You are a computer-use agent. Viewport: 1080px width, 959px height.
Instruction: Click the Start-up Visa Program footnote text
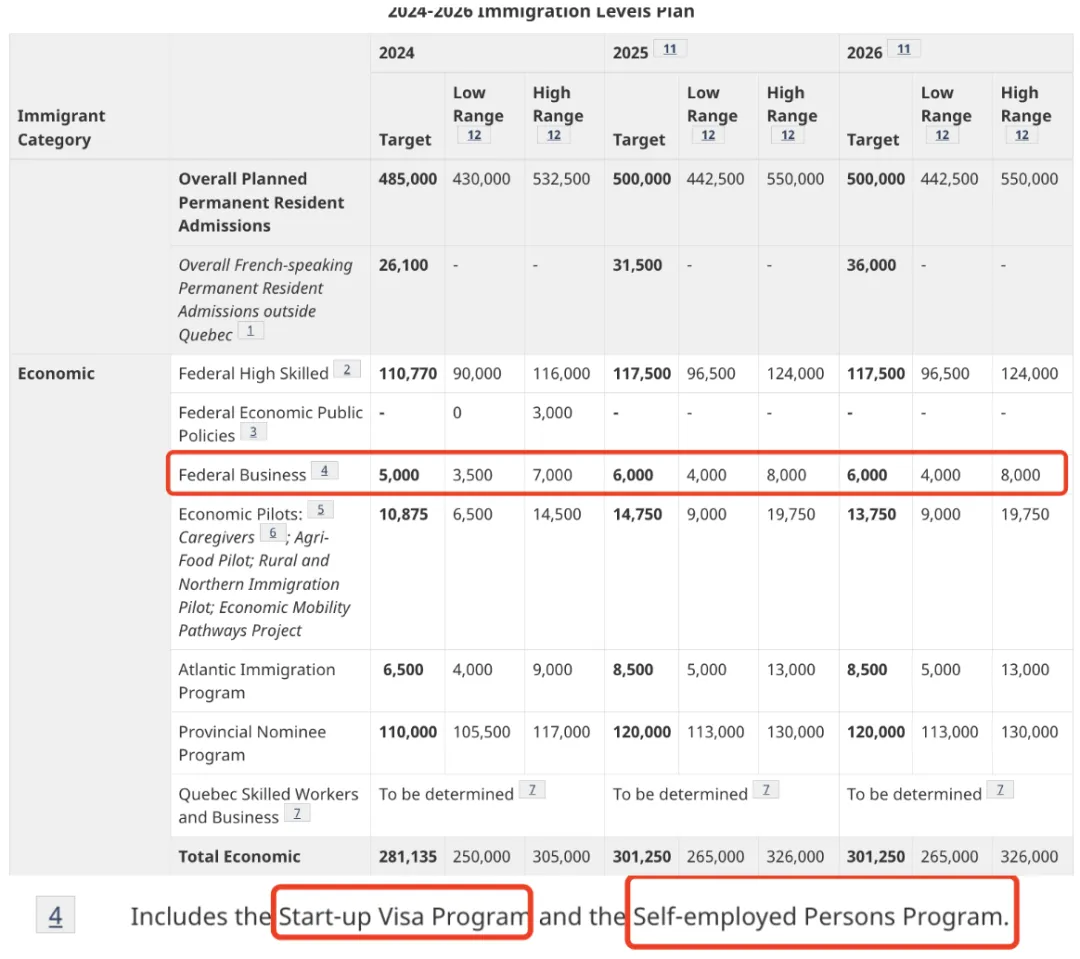403,916
